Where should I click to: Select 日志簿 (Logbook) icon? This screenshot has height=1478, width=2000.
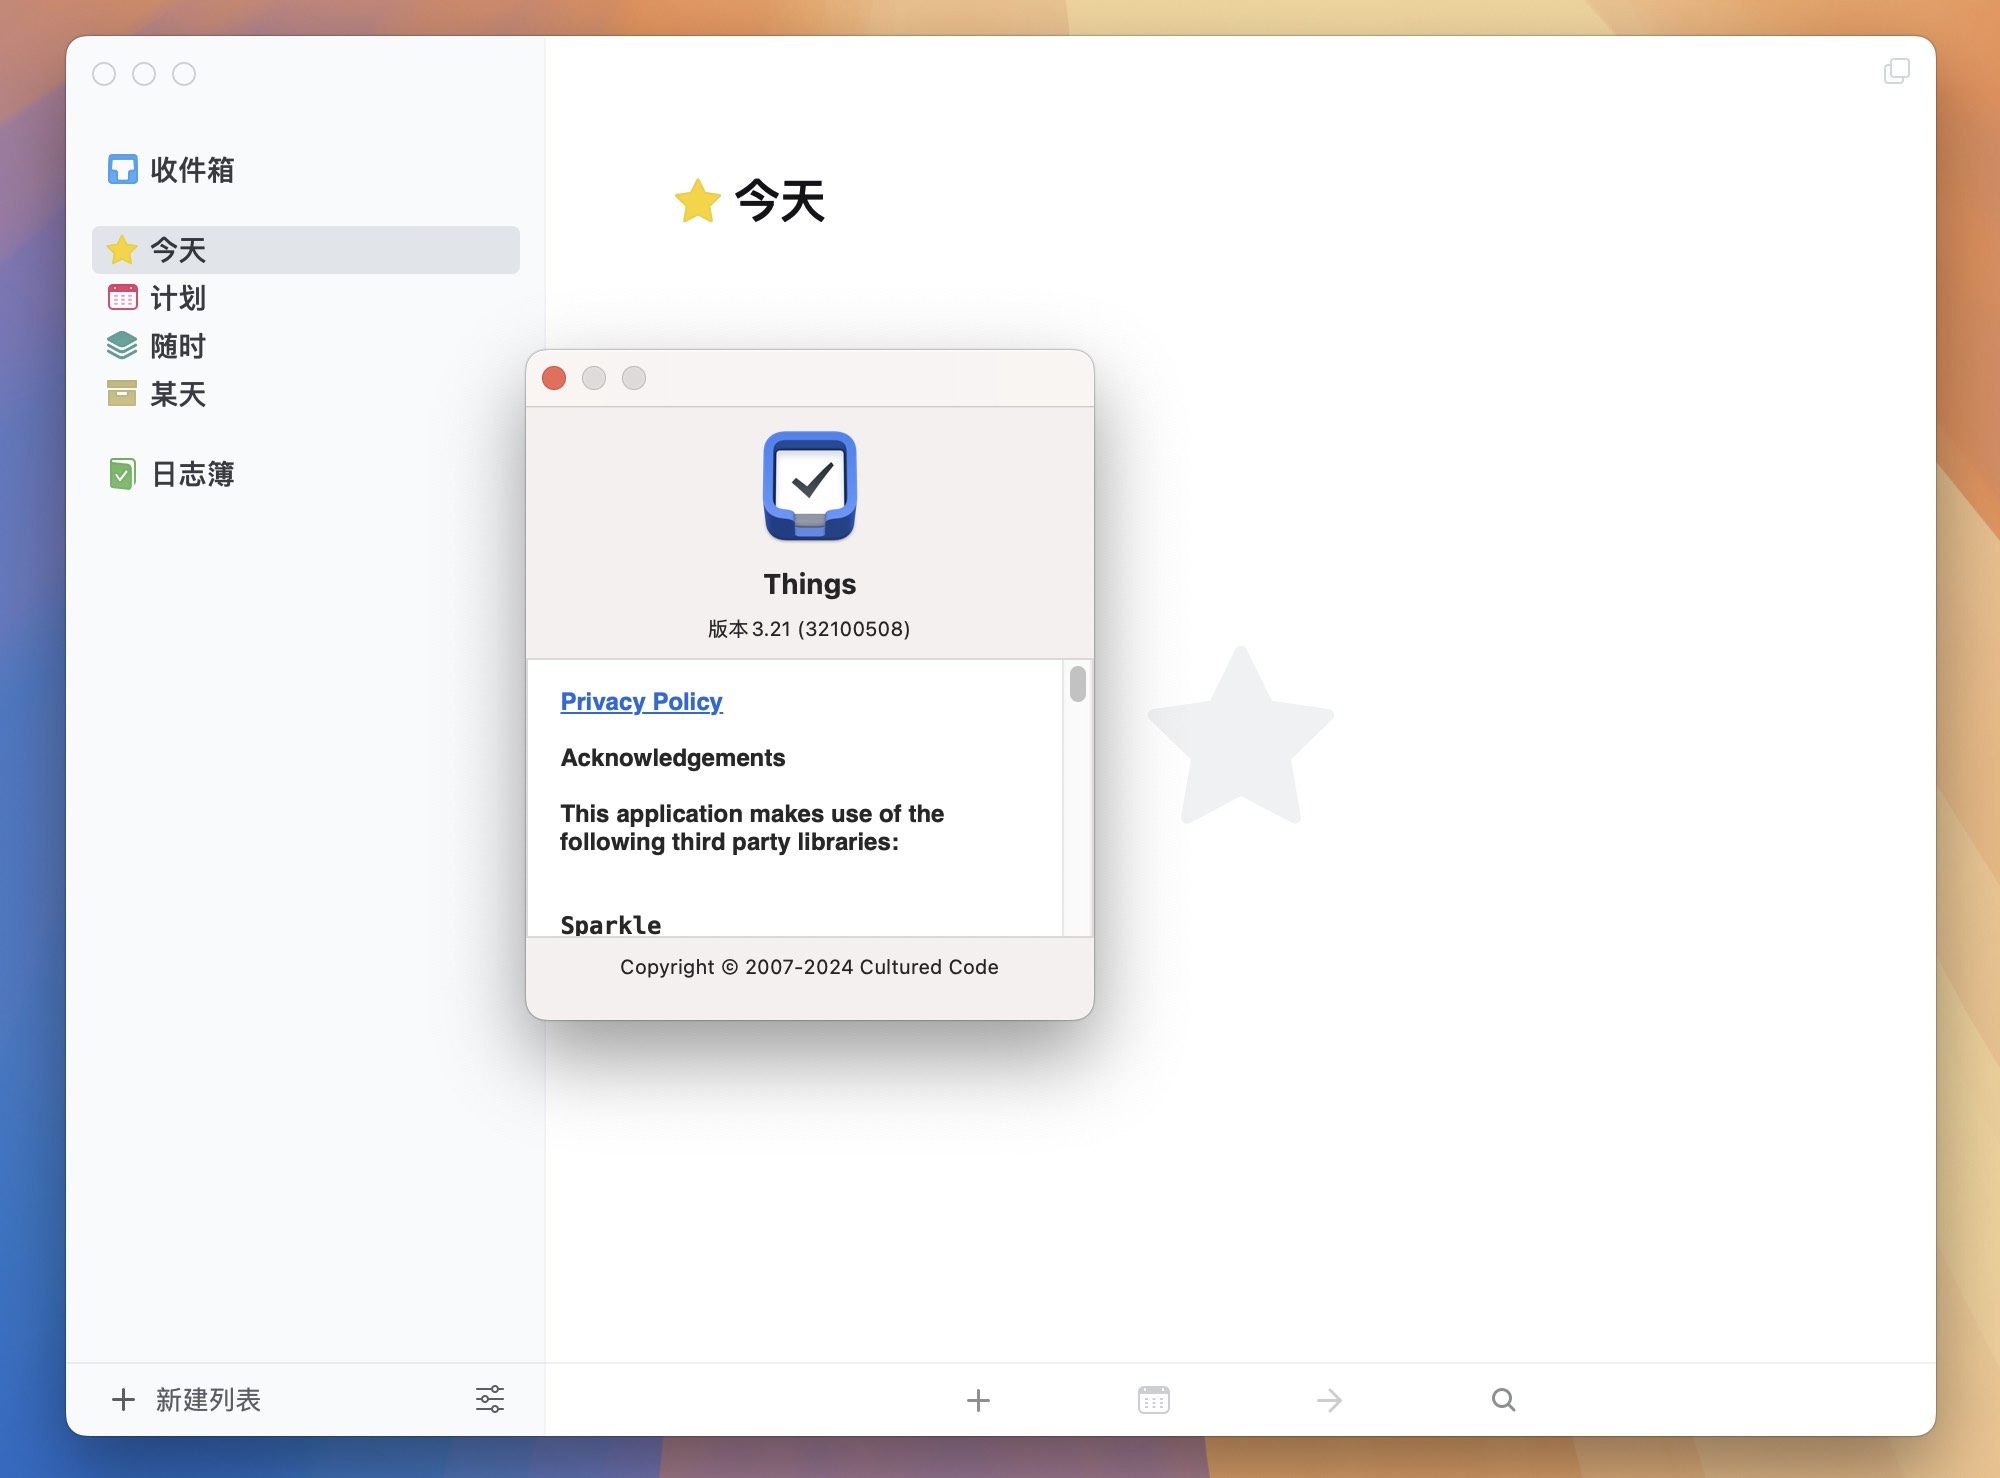[121, 474]
